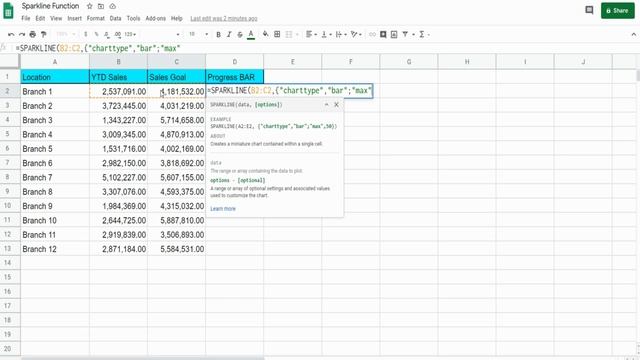This screenshot has width=640, height=360.
Task: Click decrease decimal places icon
Action: (x=107, y=34)
